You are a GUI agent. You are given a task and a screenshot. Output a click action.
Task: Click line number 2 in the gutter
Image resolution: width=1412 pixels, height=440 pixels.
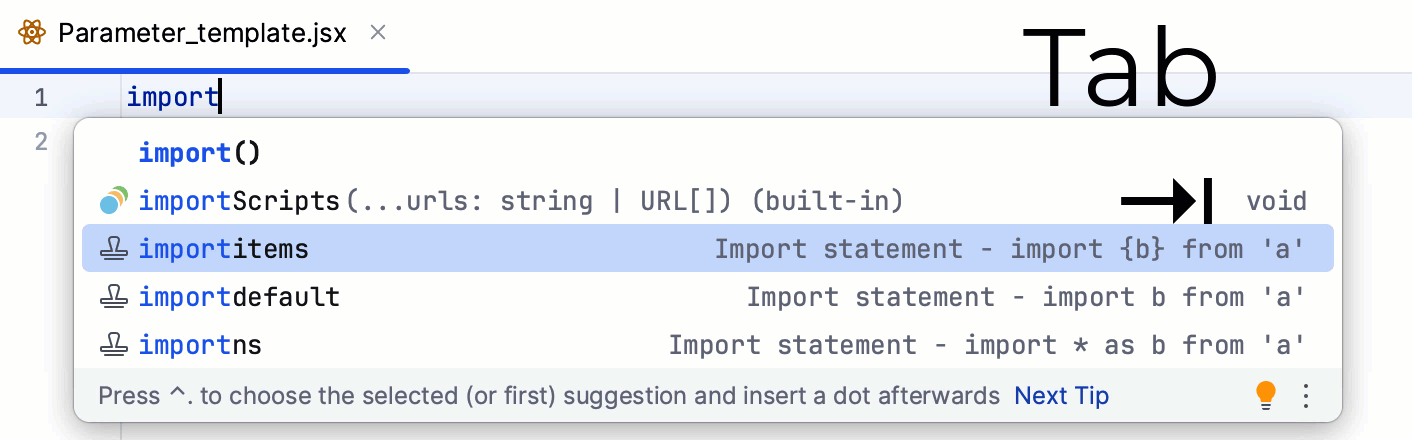click(41, 141)
